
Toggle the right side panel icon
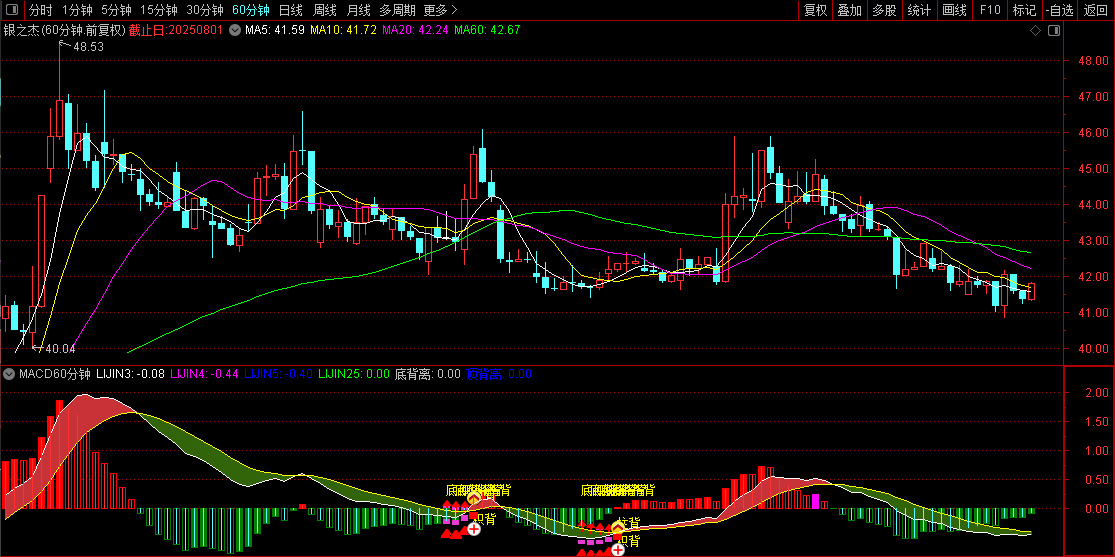tap(1054, 31)
